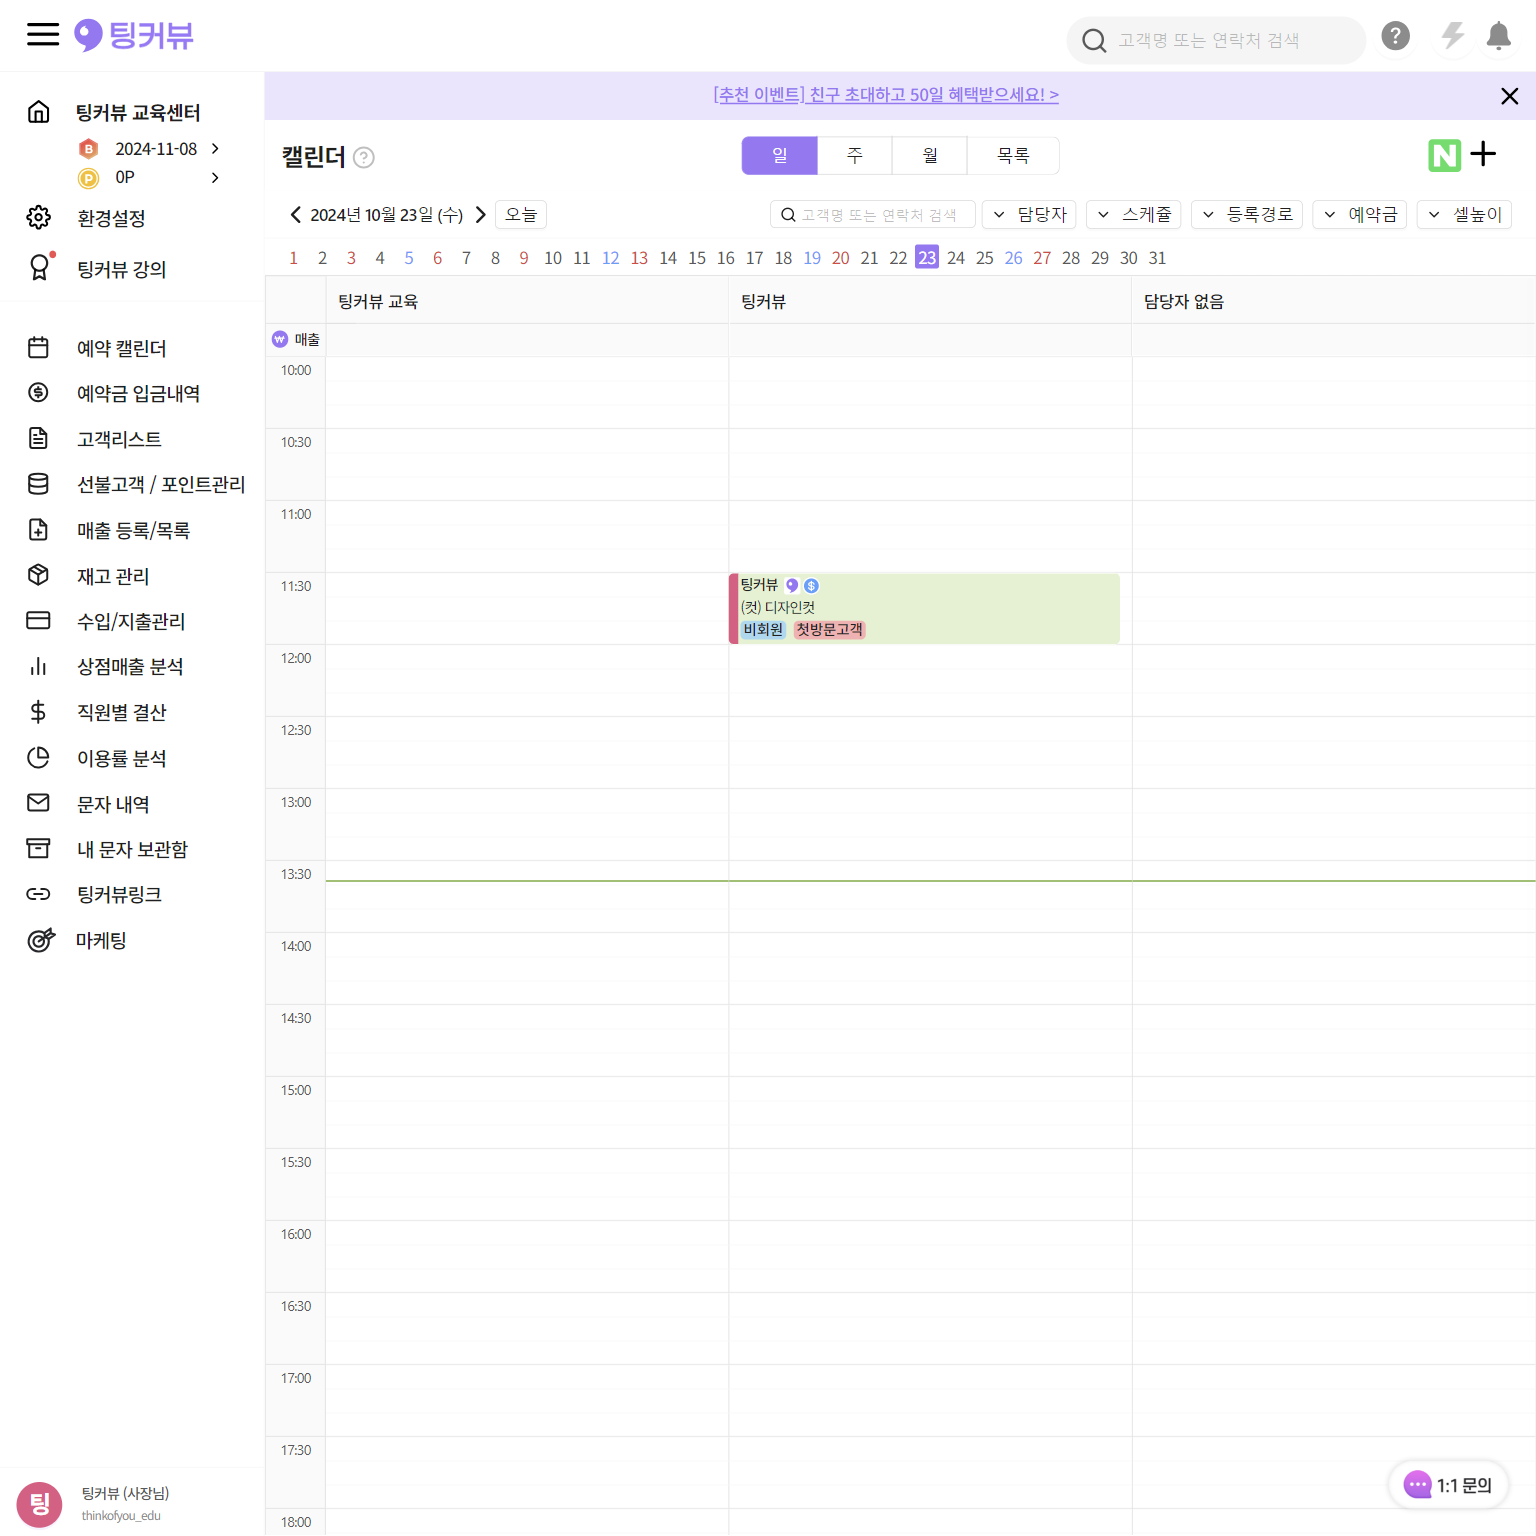The image size is (1536, 1536).
Task: Open 예약 캘린더 menu item
Action: tap(122, 348)
